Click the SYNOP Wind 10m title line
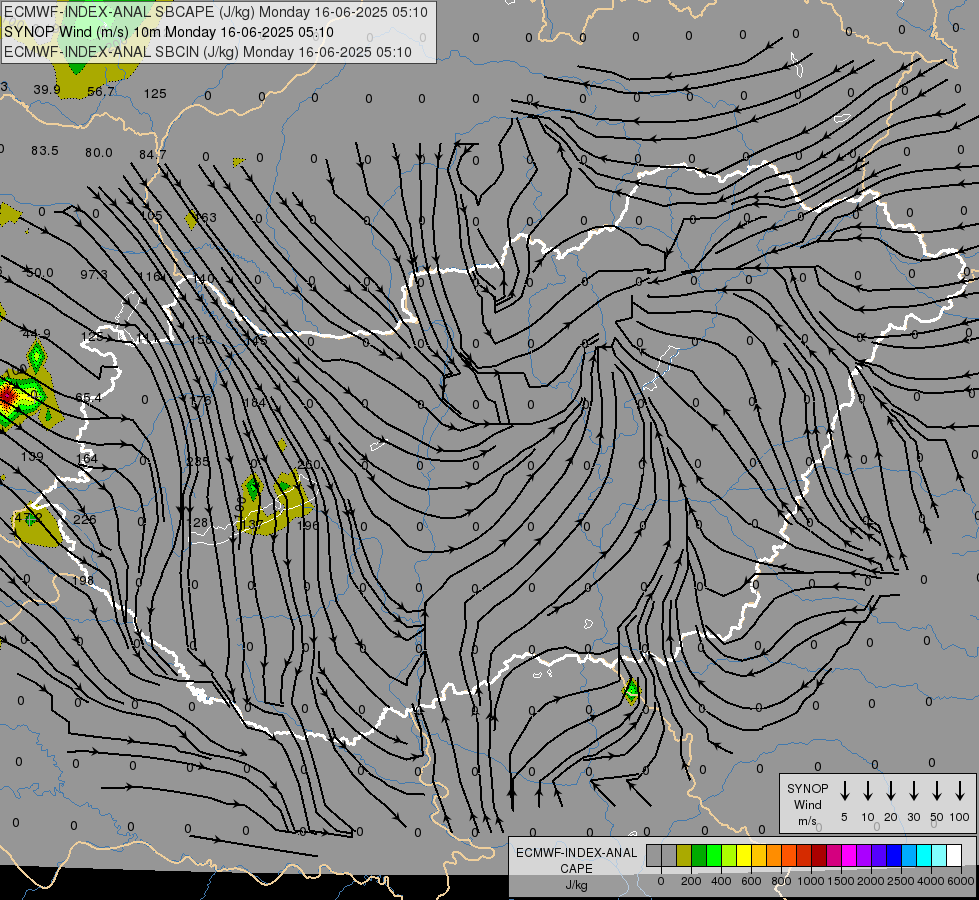Viewport: 979px width, 900px height. pos(169,32)
